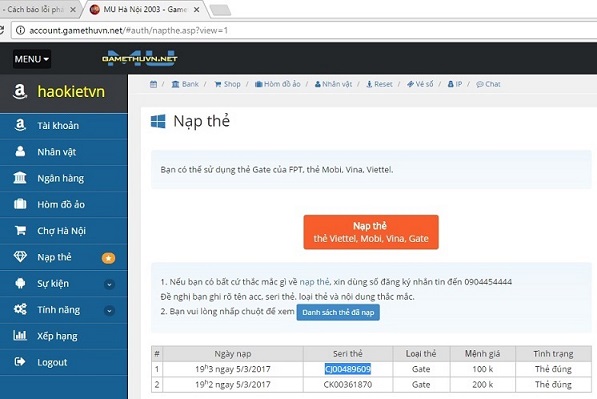Click the orange Nạp thẻ Viettel, Mobi, Vina, Gate button
This screenshot has width=597, height=399.
(x=371, y=232)
